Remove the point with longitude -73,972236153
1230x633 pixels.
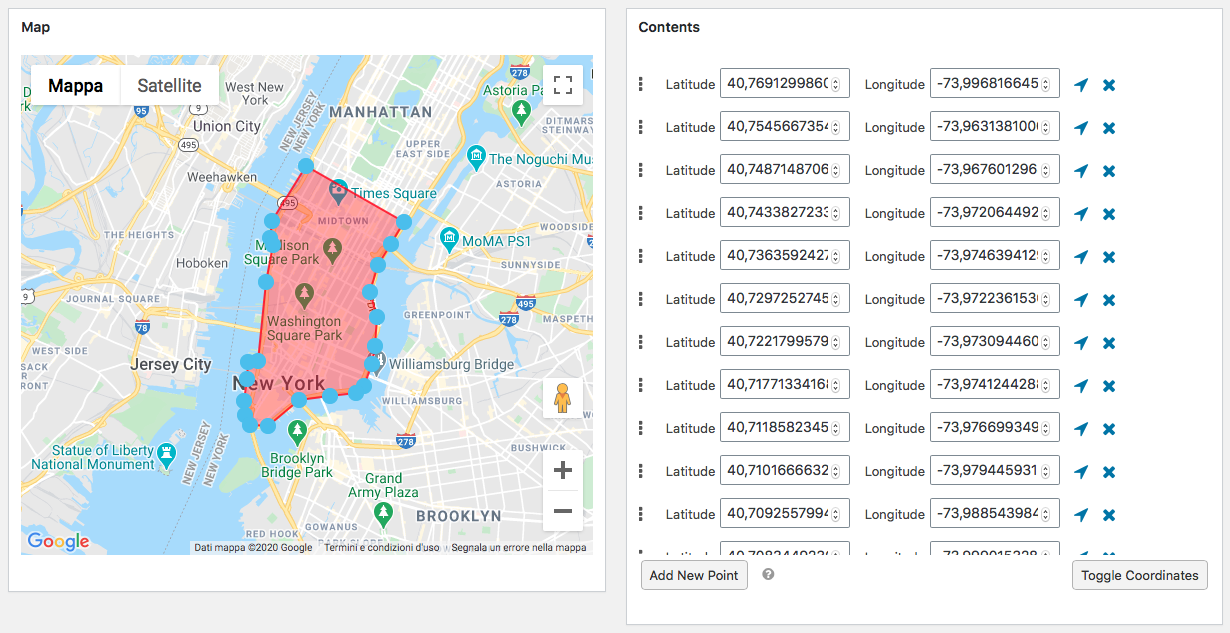(x=1109, y=300)
